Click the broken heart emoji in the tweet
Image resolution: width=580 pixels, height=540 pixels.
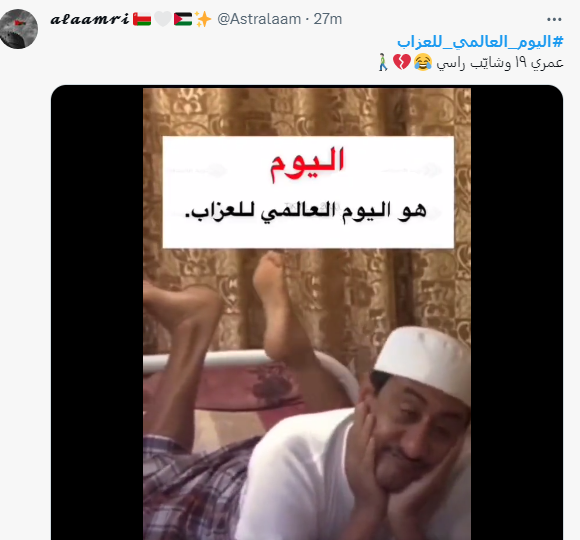pos(402,62)
